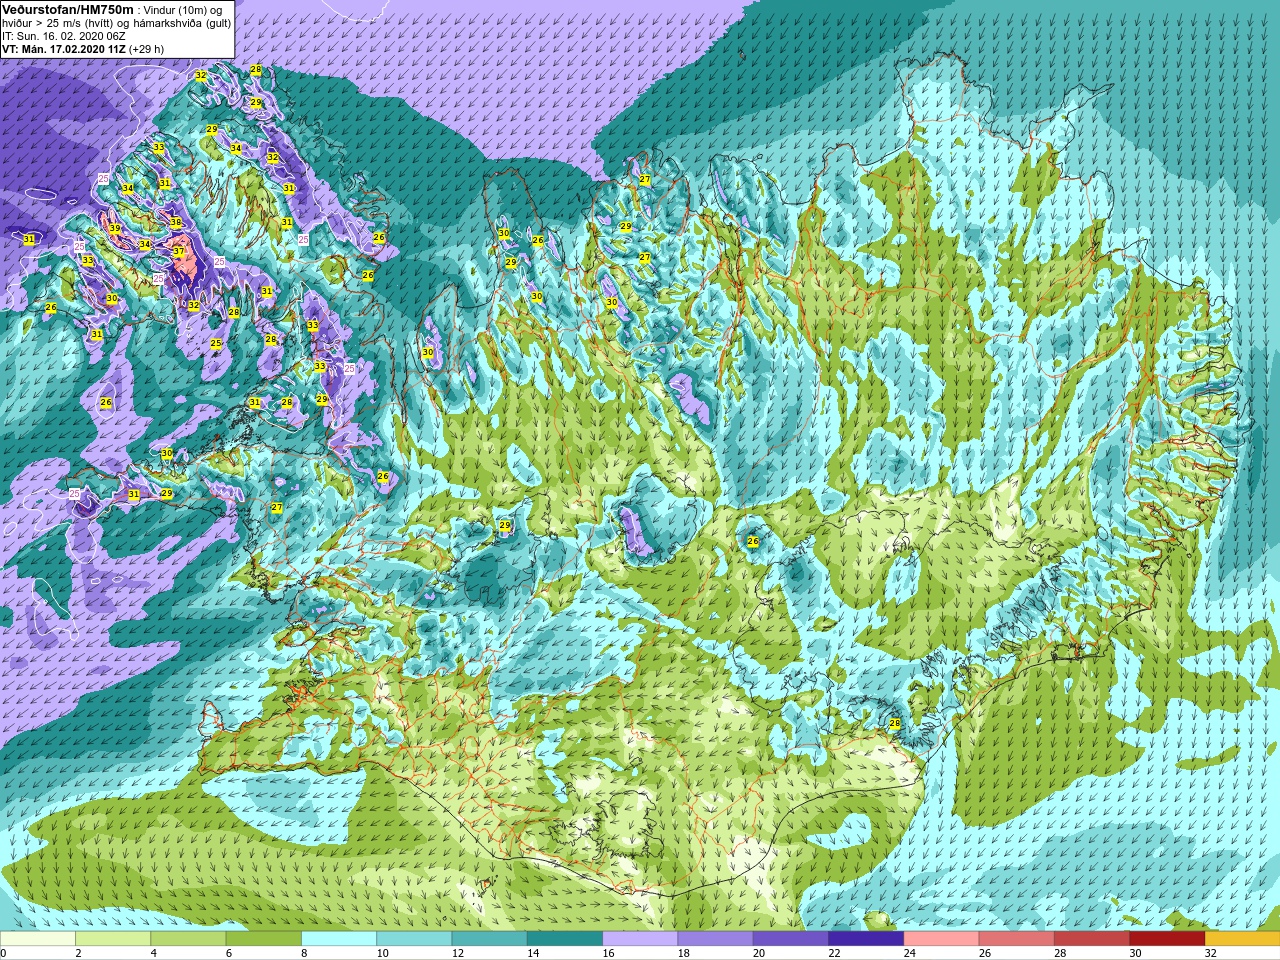Click legend scale number 22
This screenshot has width=1280, height=960.
click(834, 953)
